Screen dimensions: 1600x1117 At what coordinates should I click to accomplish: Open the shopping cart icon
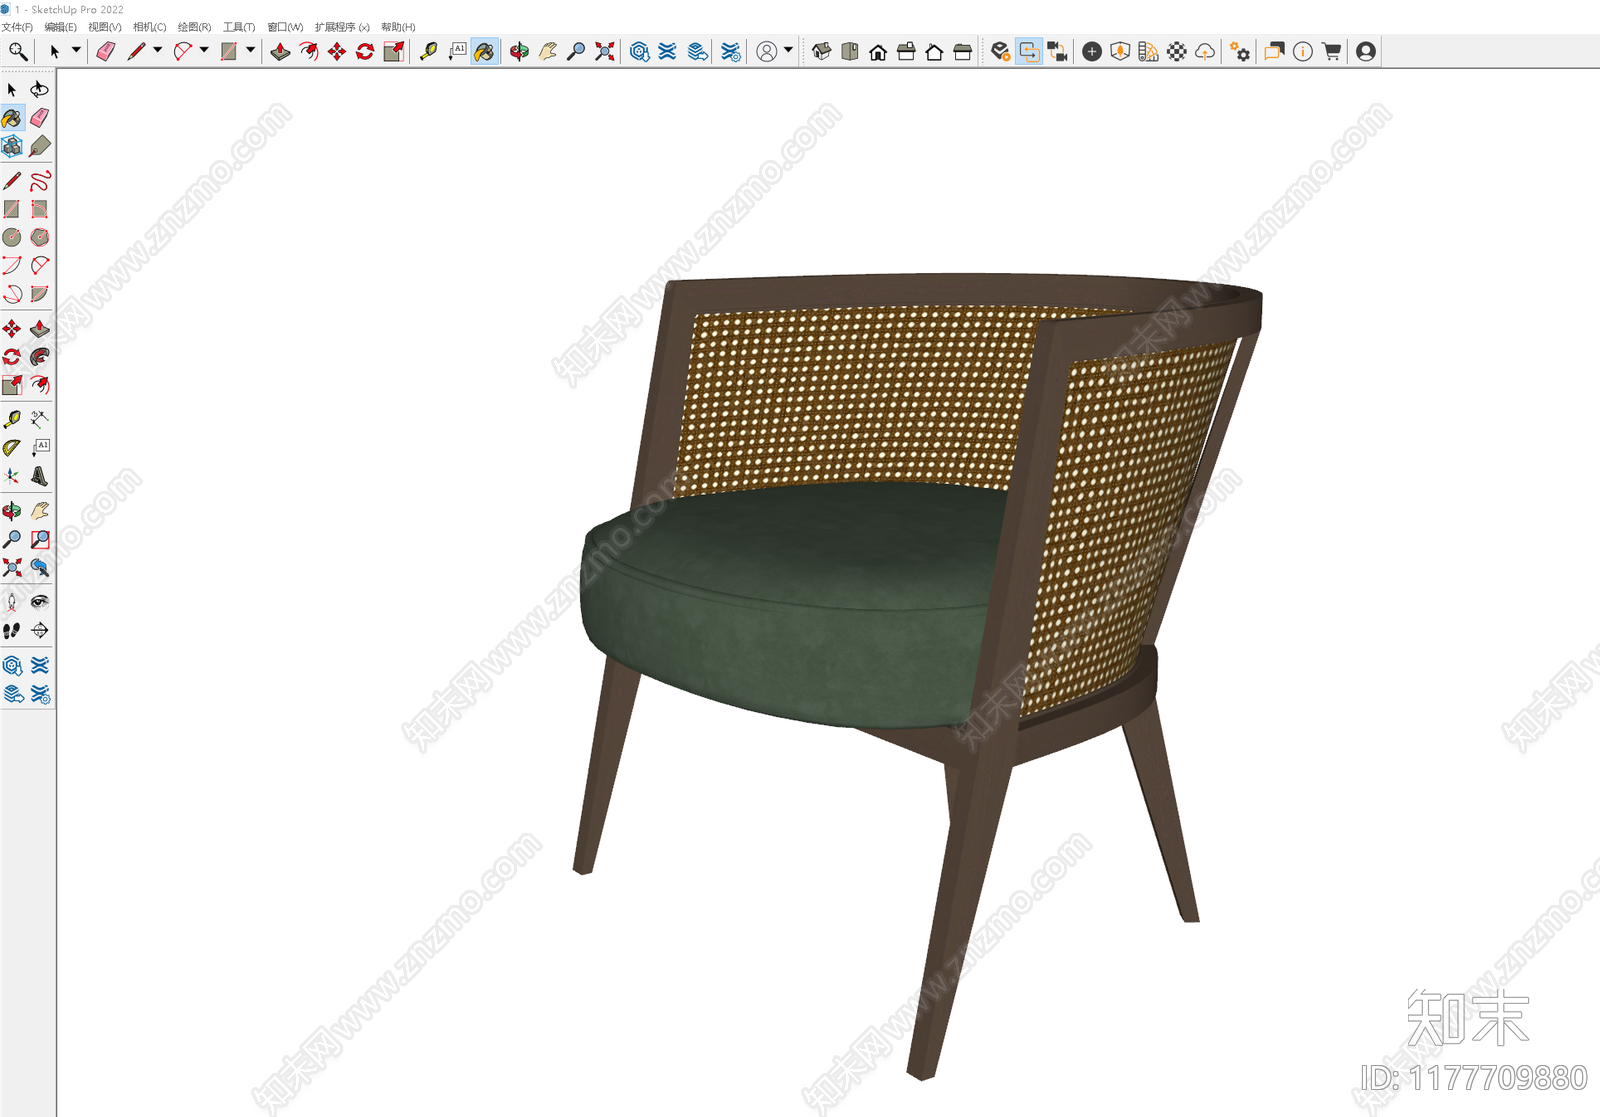pyautogui.click(x=1331, y=51)
